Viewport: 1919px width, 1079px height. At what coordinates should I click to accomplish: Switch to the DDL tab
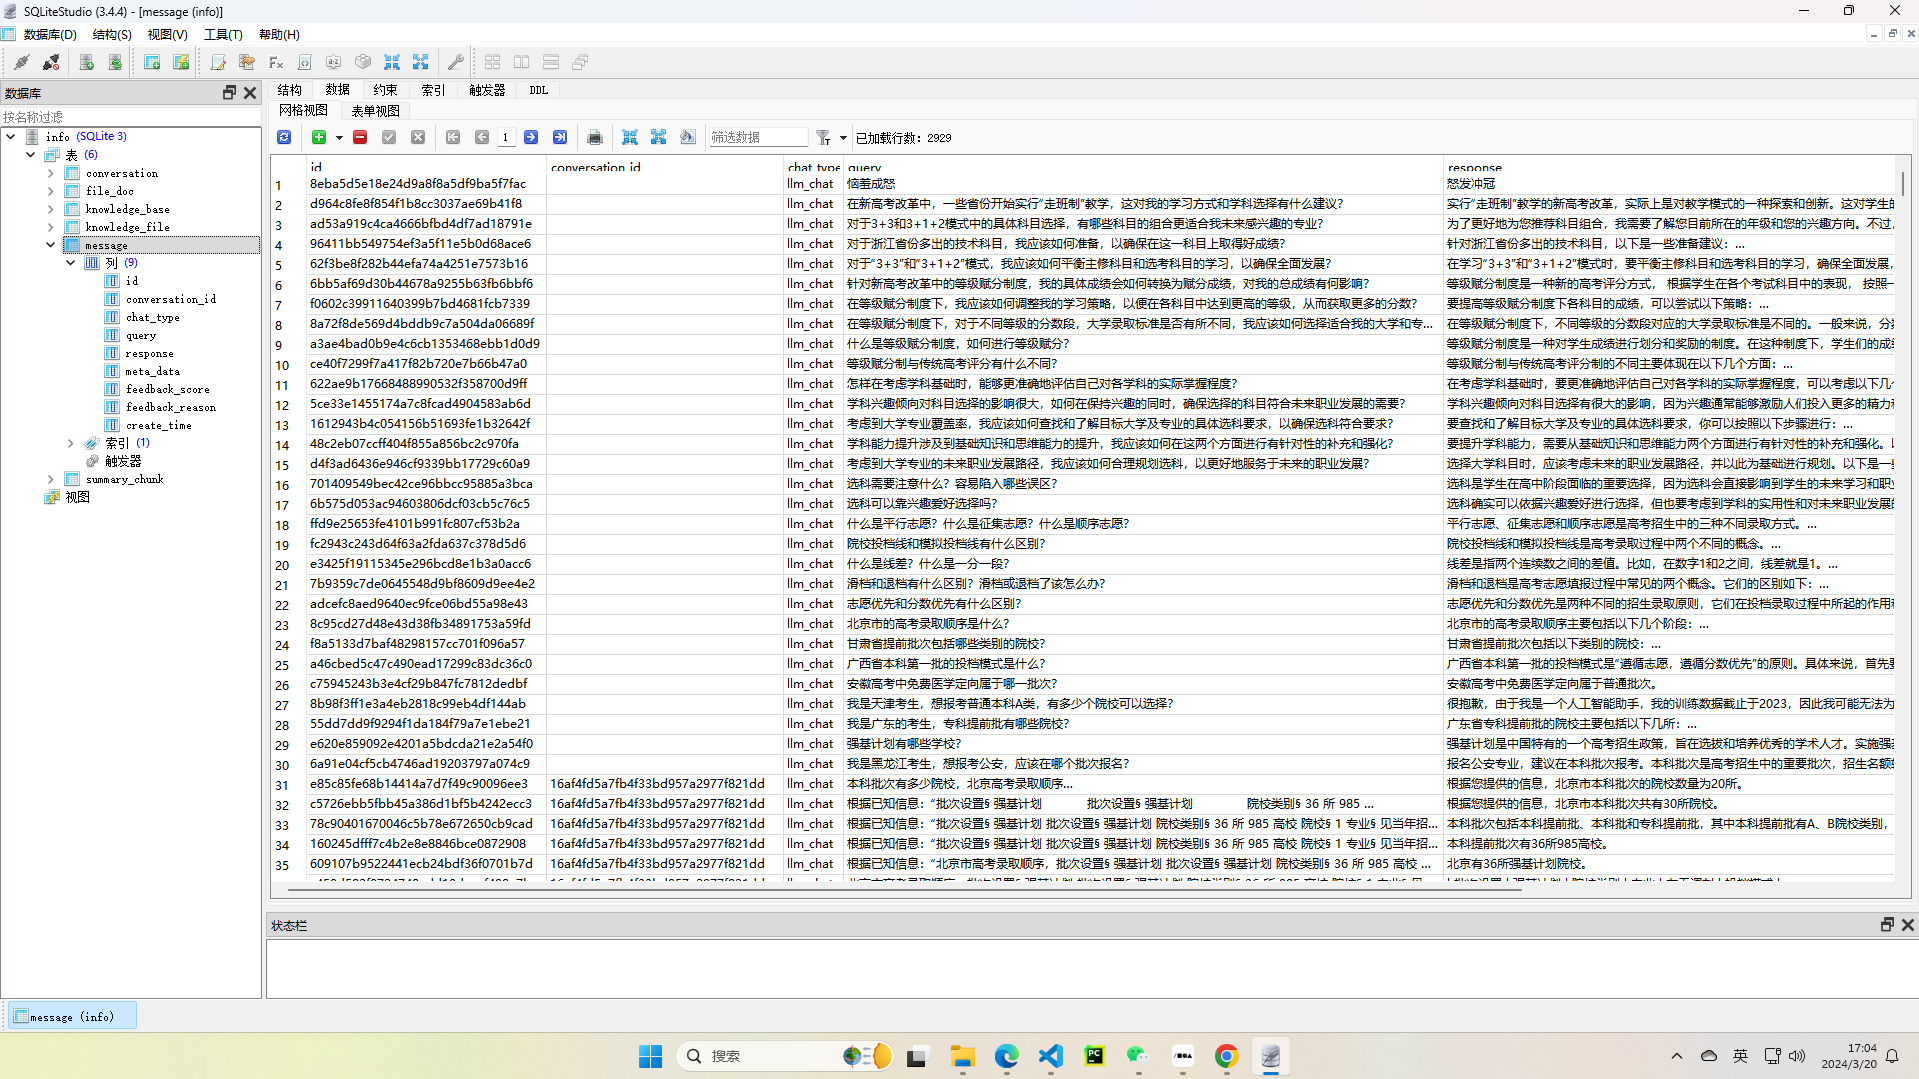tap(539, 90)
